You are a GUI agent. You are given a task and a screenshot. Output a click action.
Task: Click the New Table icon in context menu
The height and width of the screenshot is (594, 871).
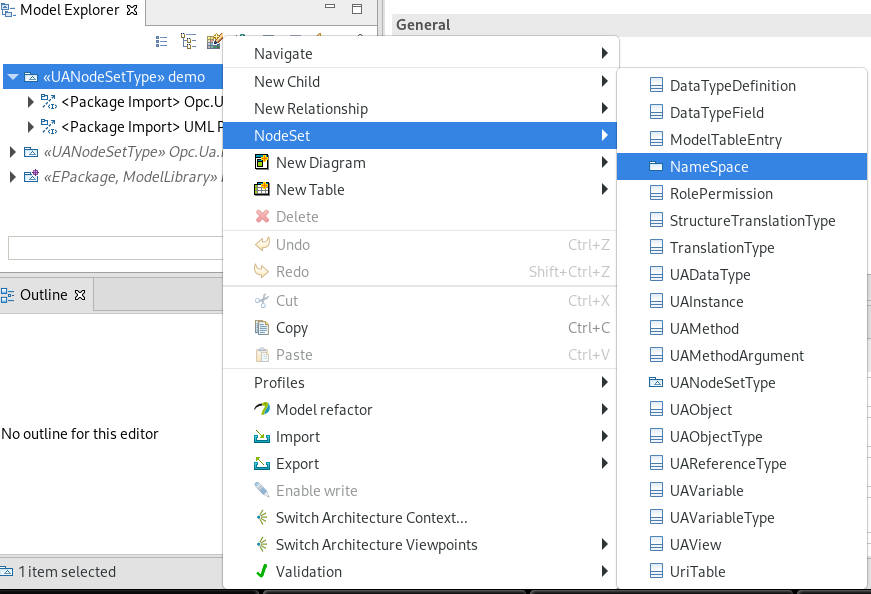click(x=262, y=189)
